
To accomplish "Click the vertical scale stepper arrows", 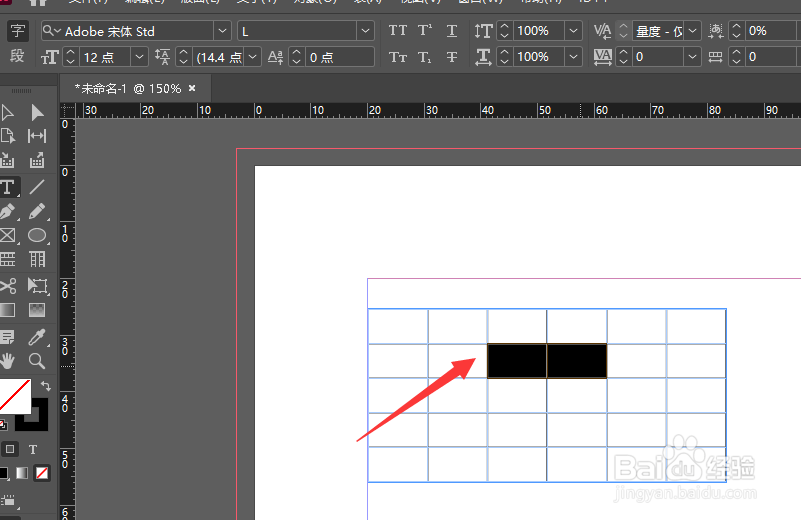I will coord(504,31).
